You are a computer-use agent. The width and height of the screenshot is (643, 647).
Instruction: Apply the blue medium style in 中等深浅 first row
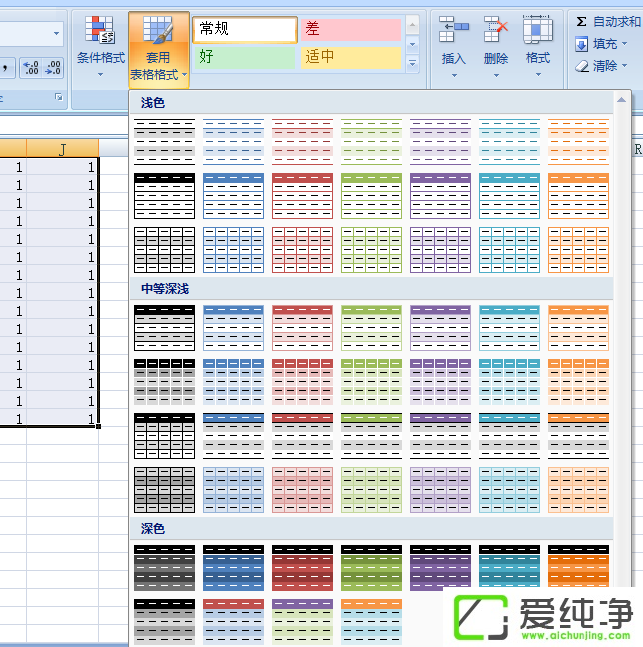(x=233, y=328)
